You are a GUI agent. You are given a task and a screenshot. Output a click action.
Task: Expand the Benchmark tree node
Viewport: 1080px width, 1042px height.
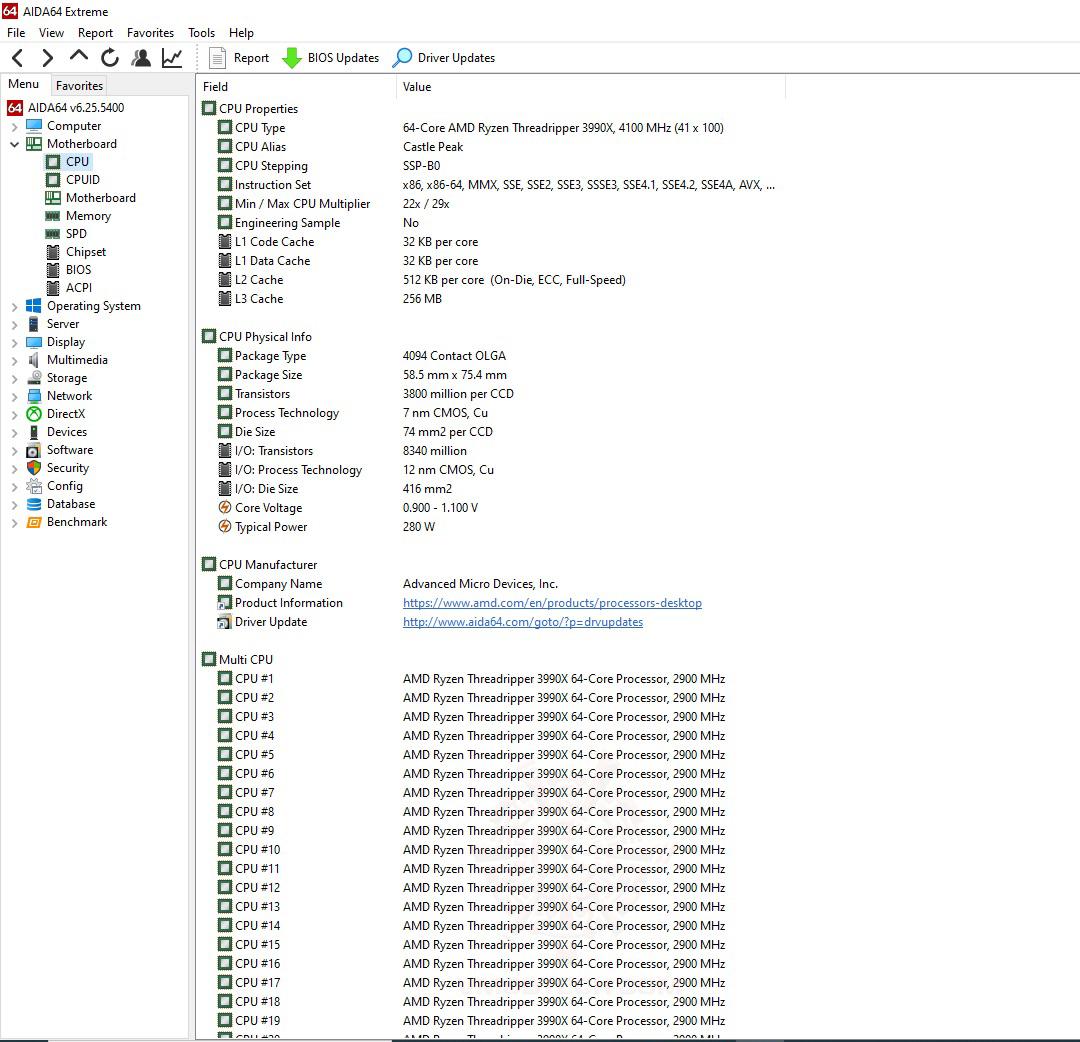(14, 523)
